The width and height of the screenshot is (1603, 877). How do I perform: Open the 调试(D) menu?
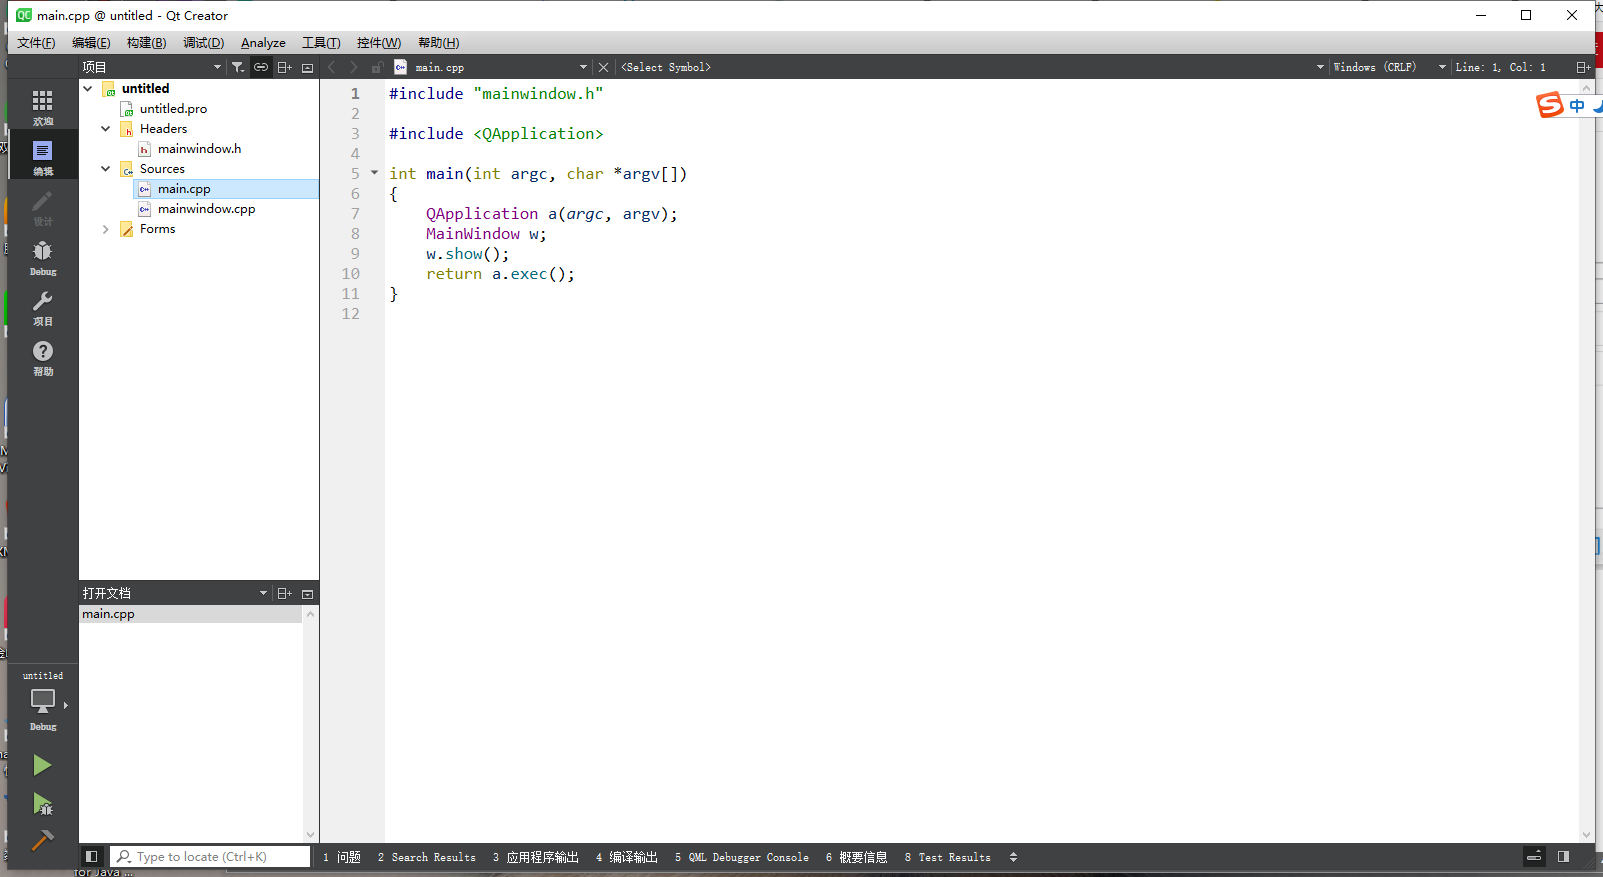[x=203, y=43]
